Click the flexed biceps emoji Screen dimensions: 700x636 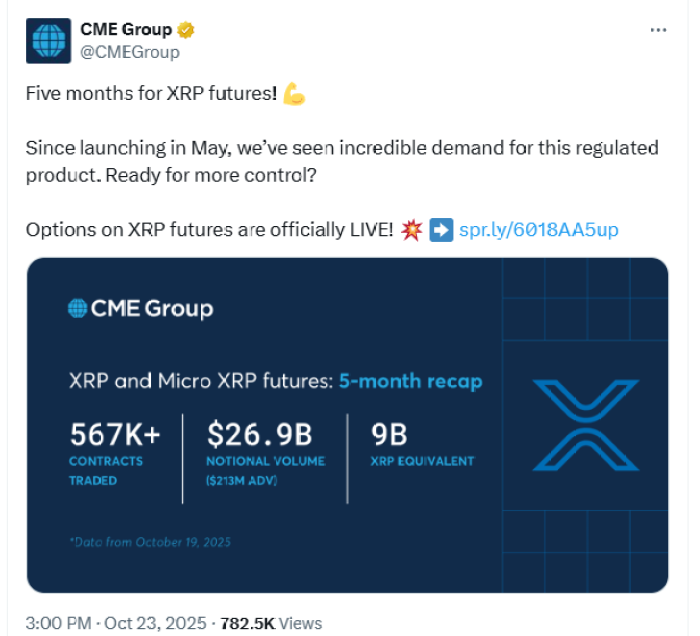[293, 95]
